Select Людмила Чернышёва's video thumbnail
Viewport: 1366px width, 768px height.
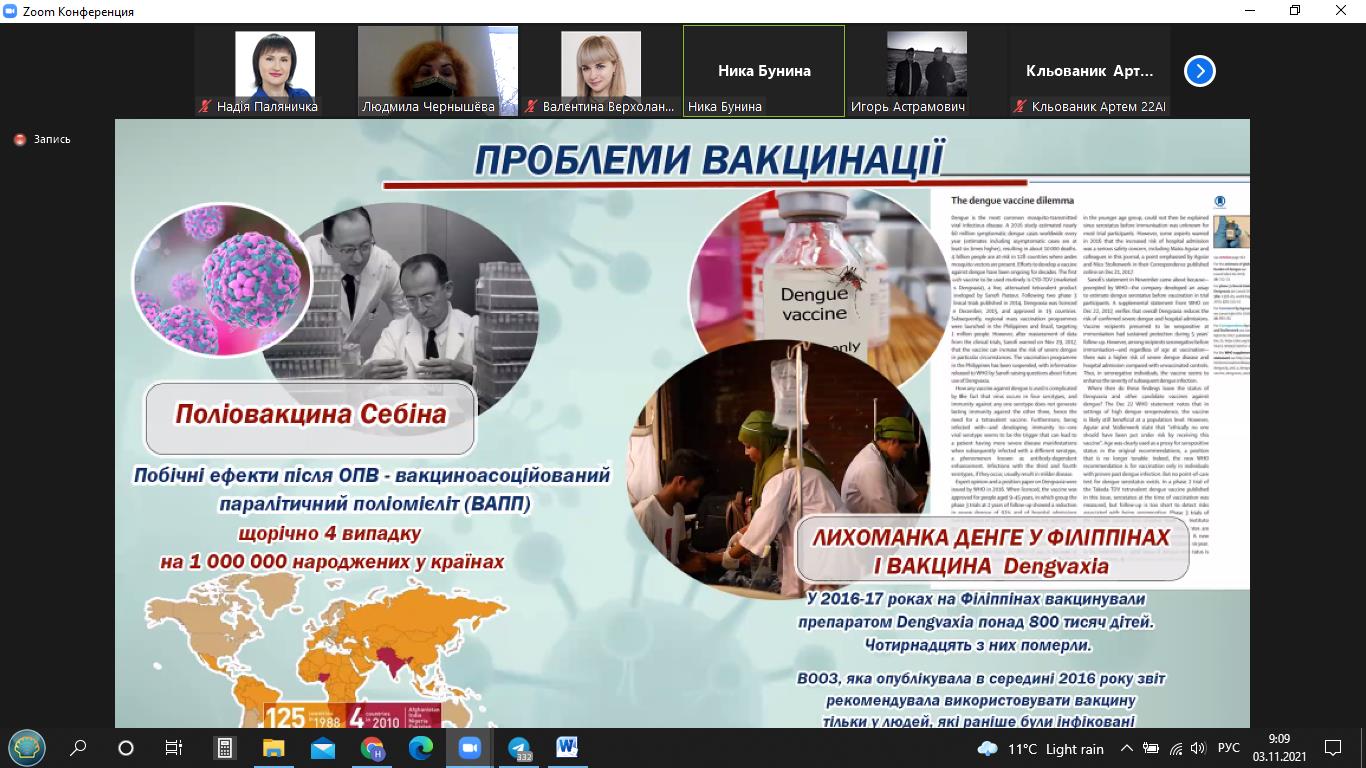438,71
